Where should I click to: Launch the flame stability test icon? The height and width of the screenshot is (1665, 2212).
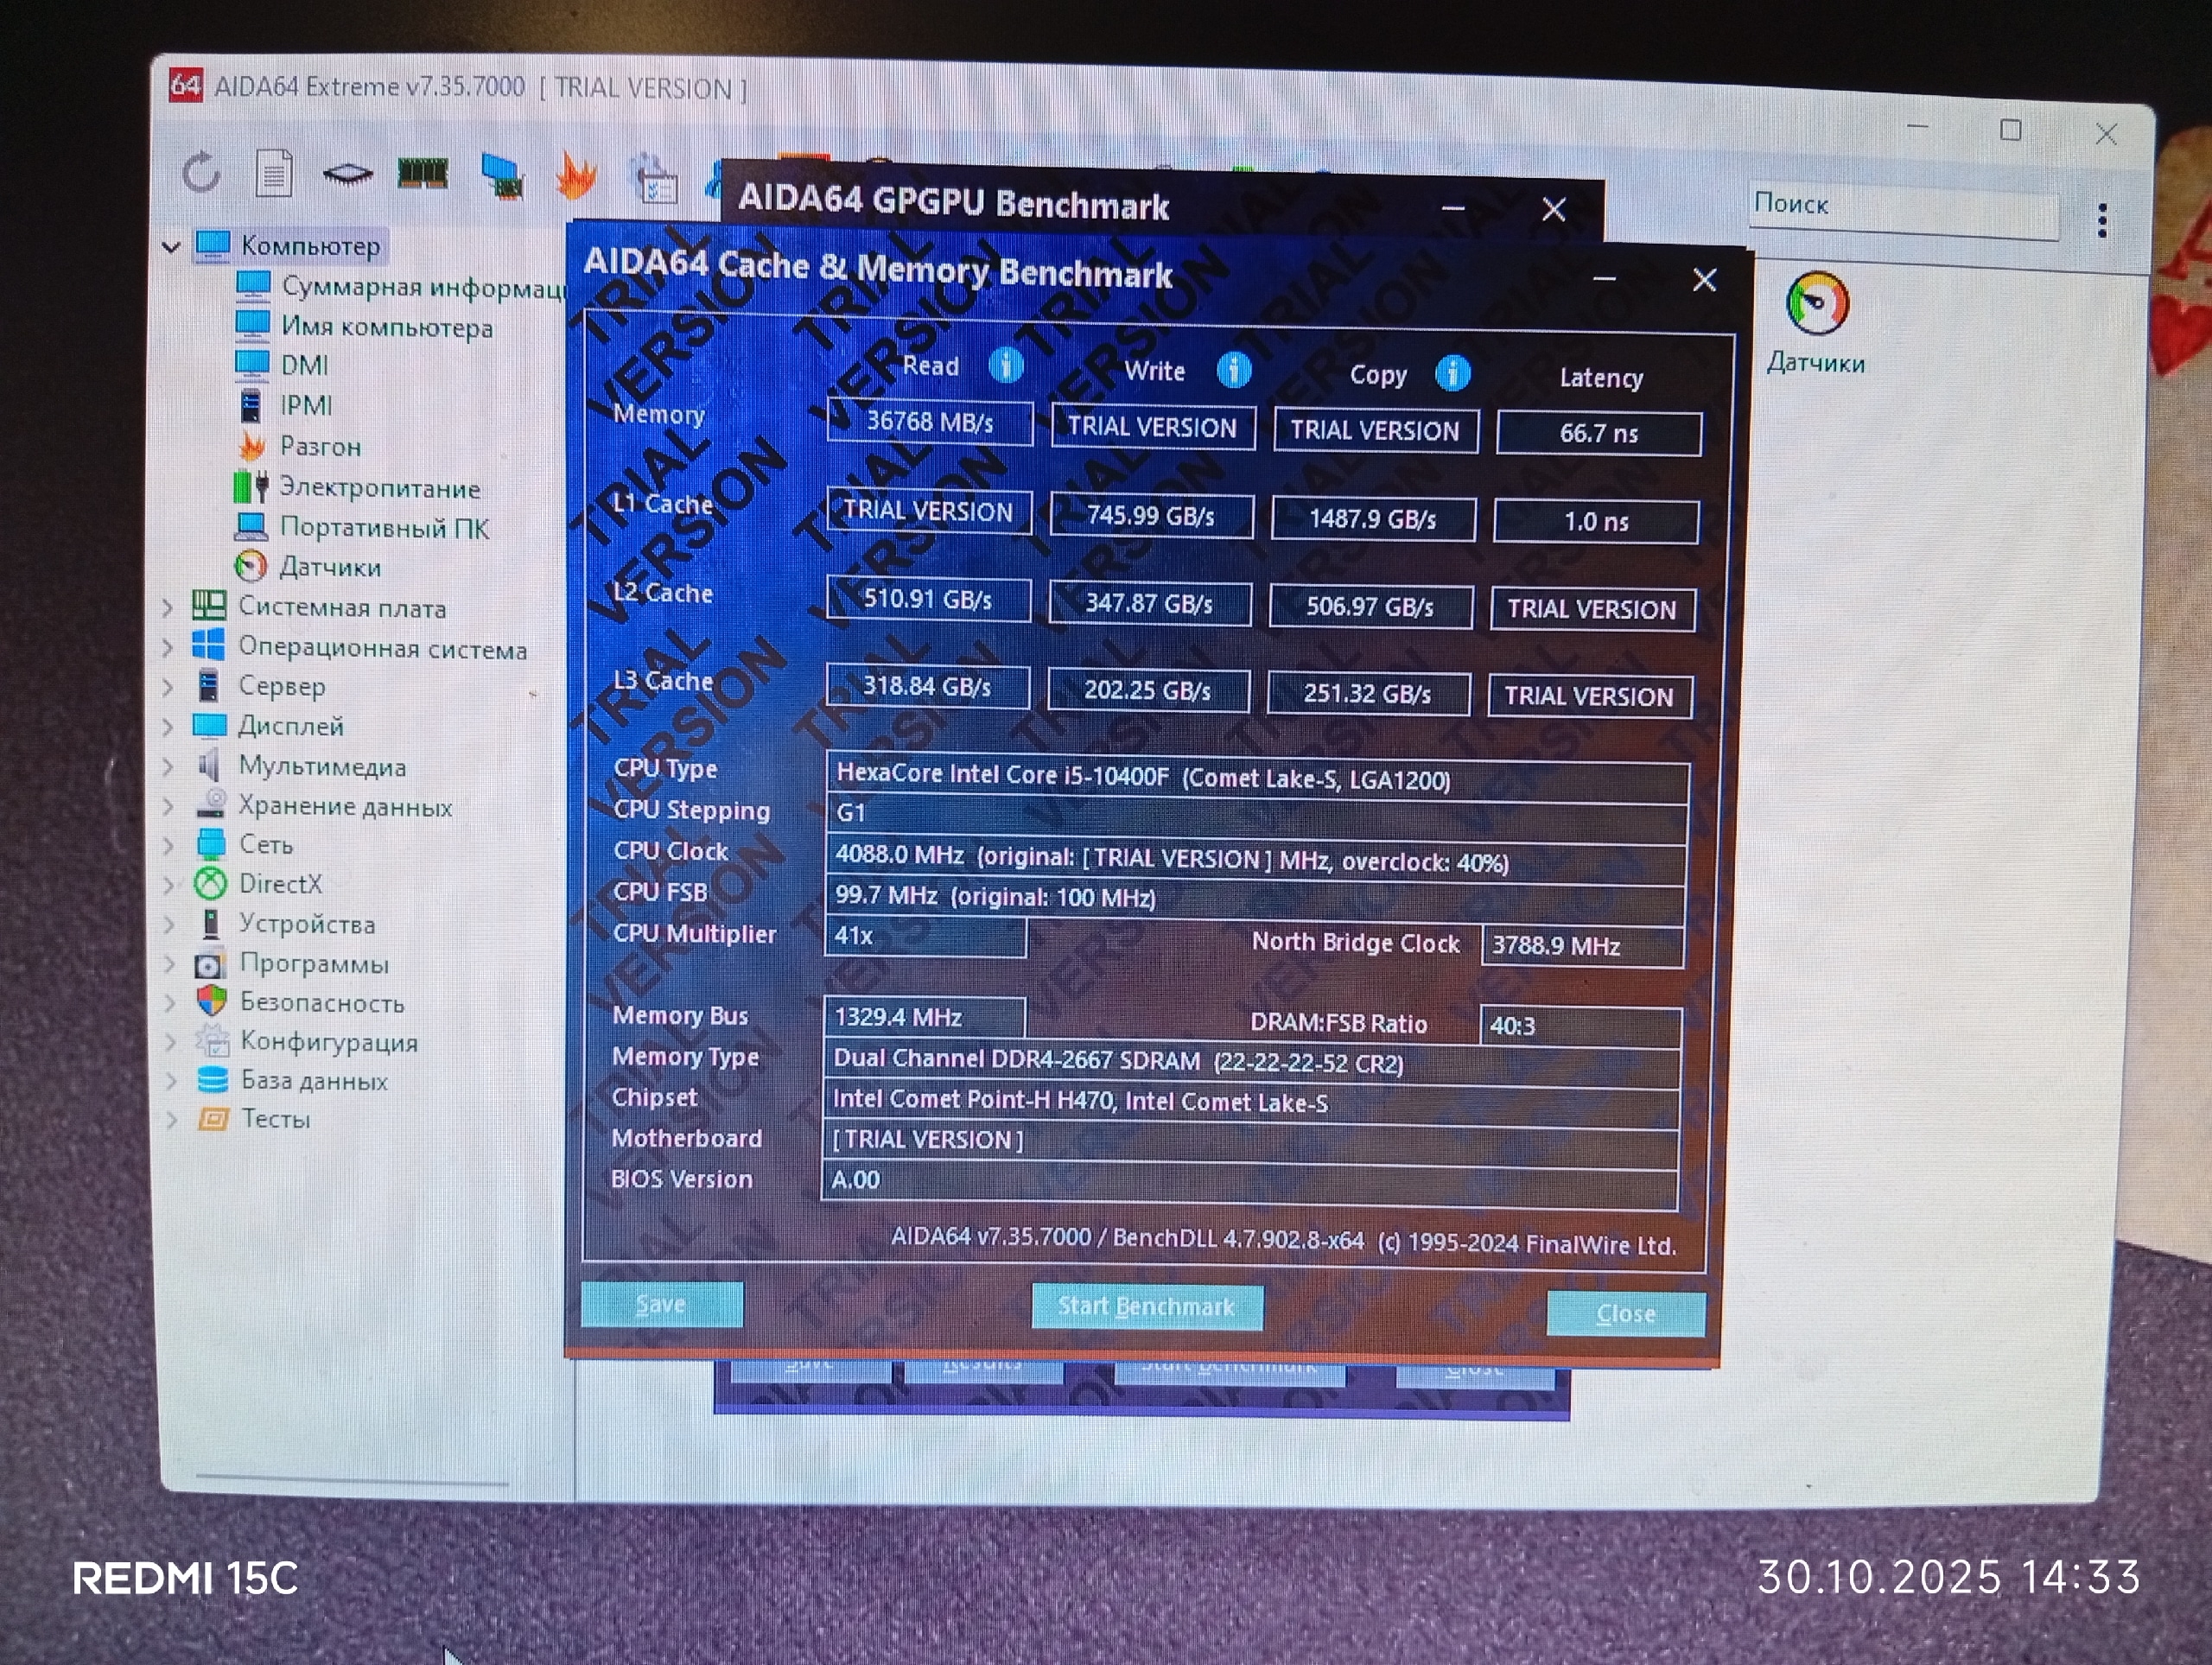coord(577,177)
